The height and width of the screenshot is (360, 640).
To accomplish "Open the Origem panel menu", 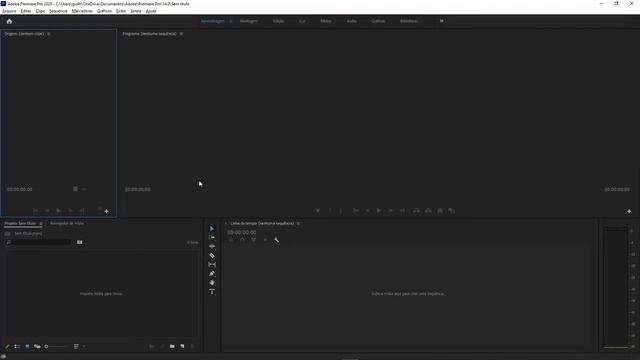I will pyautogui.click(x=49, y=34).
